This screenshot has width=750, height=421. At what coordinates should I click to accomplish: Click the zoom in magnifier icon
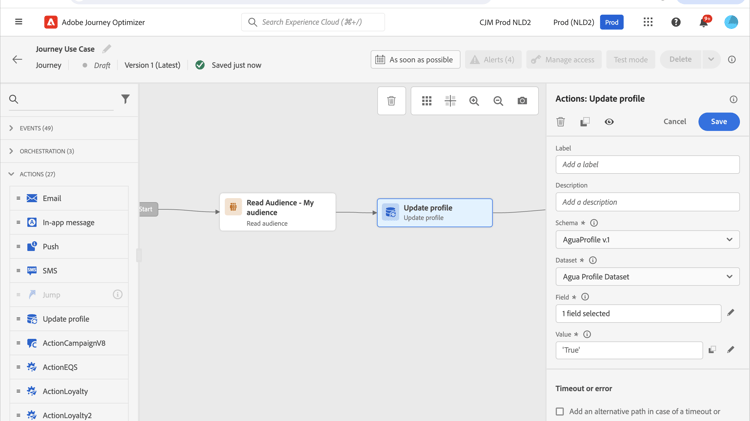[x=474, y=101]
